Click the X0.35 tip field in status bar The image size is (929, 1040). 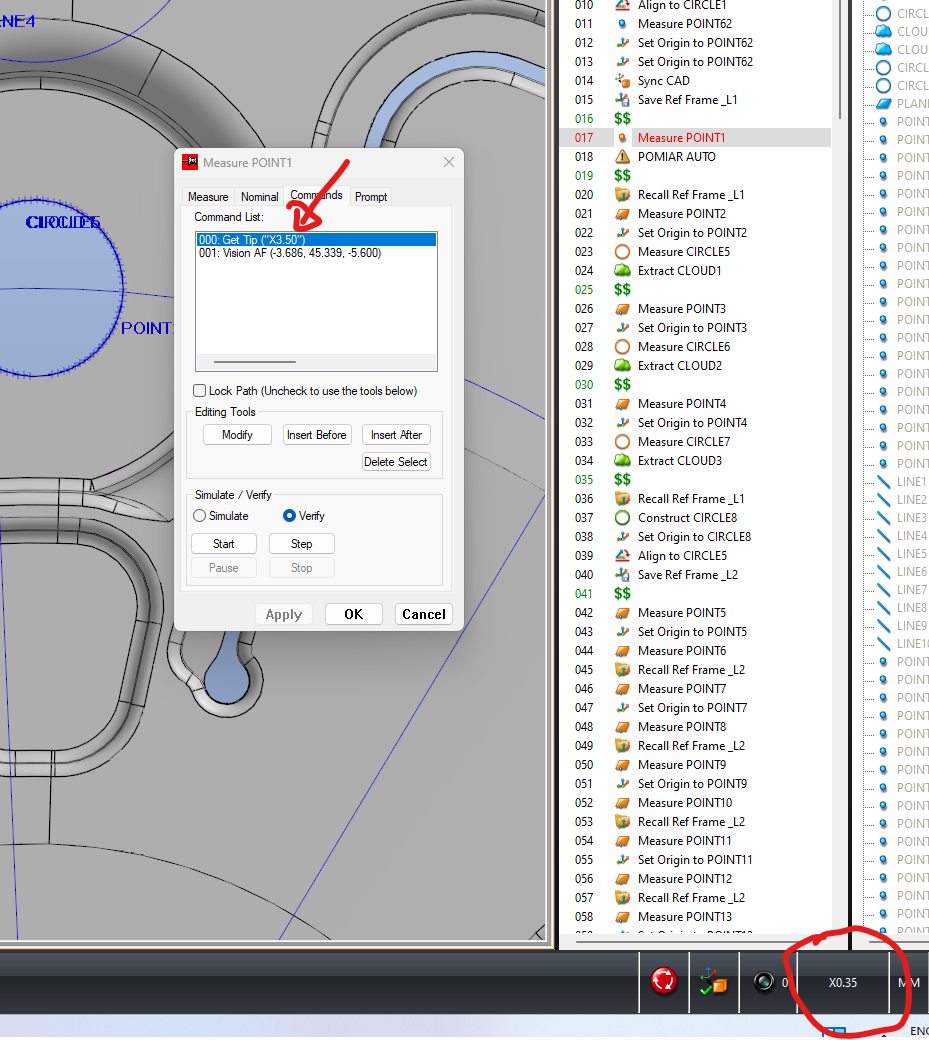click(x=843, y=982)
